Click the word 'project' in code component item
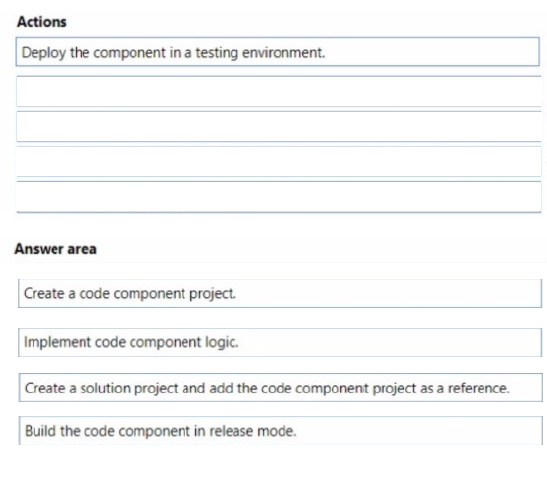Screen dimensions: 547x480 click(x=212, y=294)
